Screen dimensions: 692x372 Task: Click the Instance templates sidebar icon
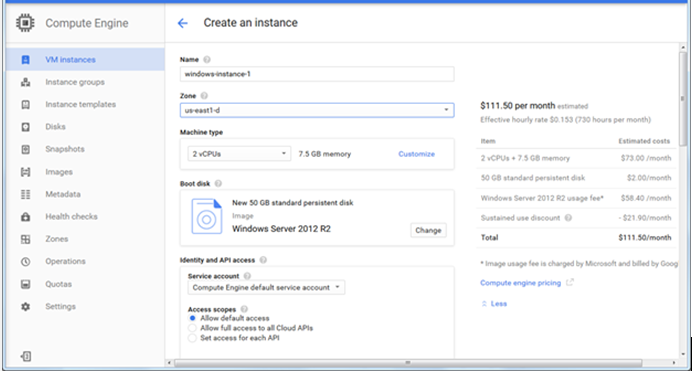pyautogui.click(x=26, y=105)
